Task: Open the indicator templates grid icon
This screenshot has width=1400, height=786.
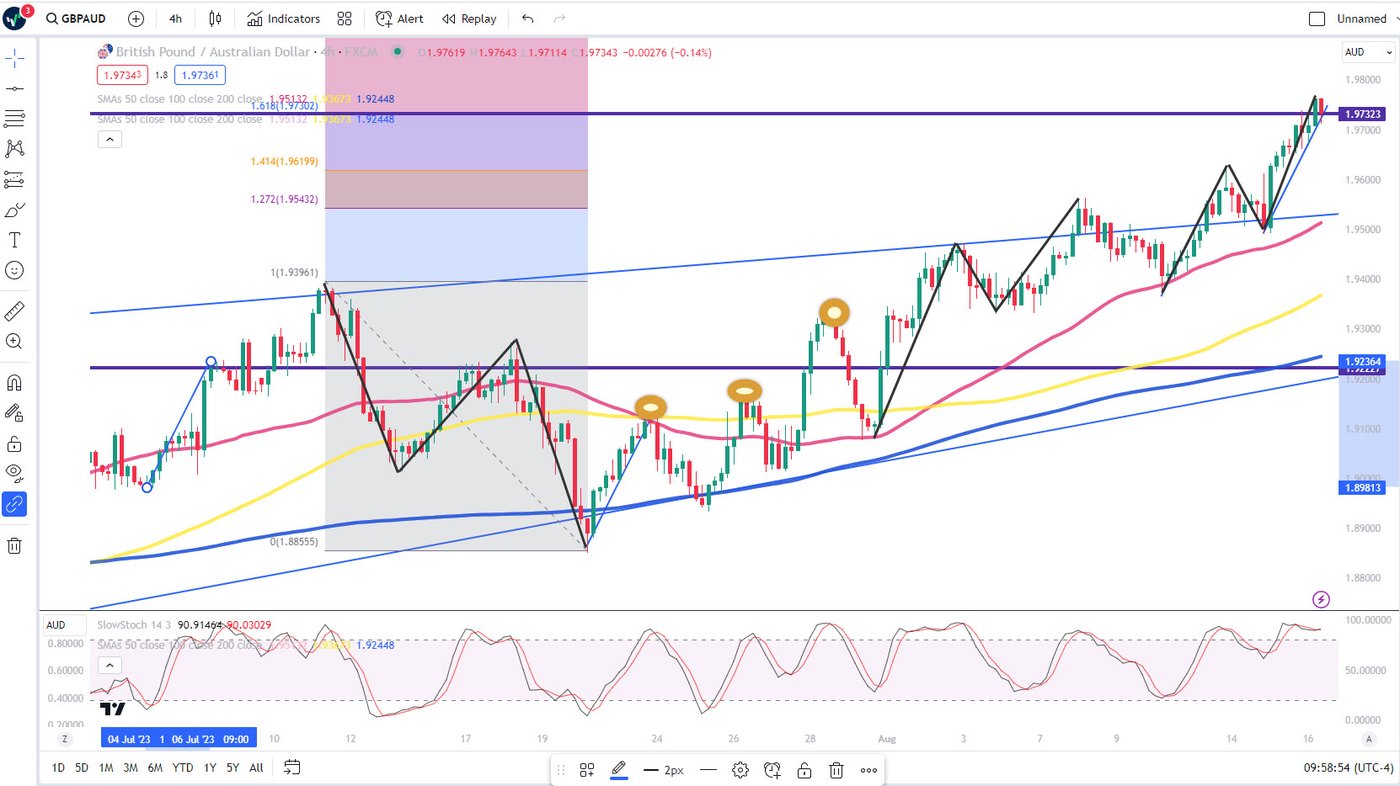Action: (345, 19)
